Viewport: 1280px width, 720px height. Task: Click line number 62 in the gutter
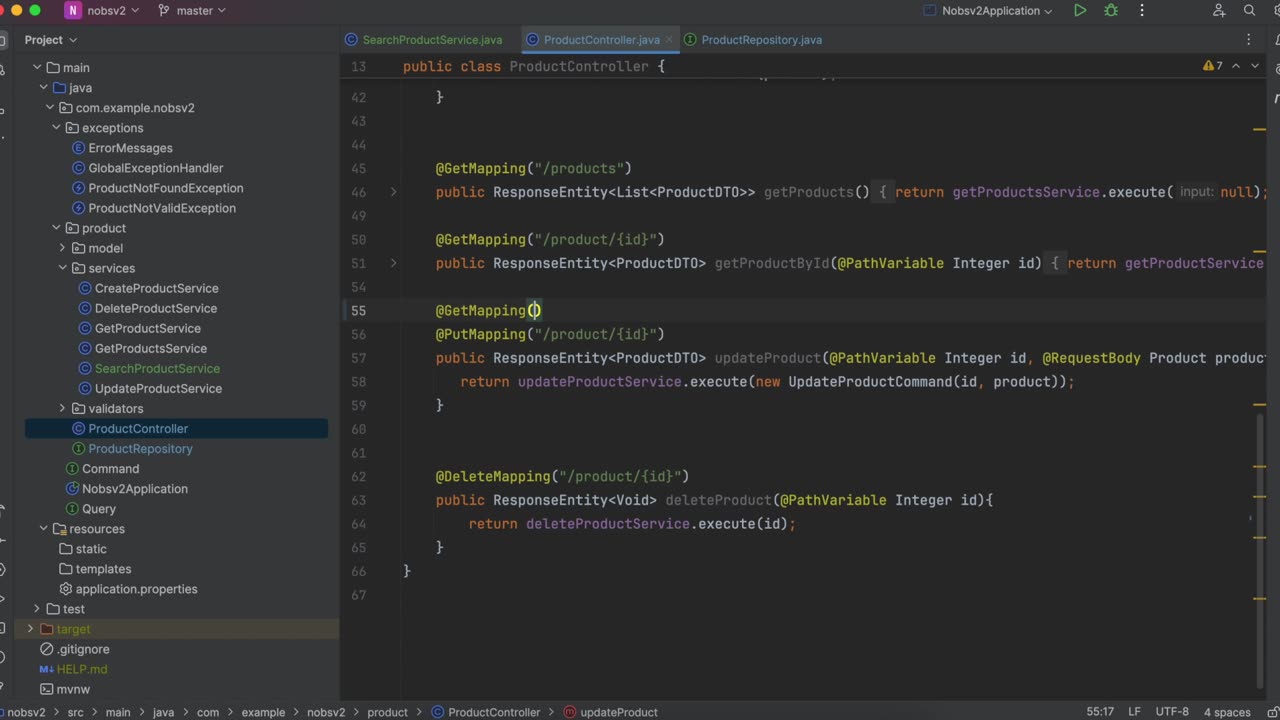(358, 476)
